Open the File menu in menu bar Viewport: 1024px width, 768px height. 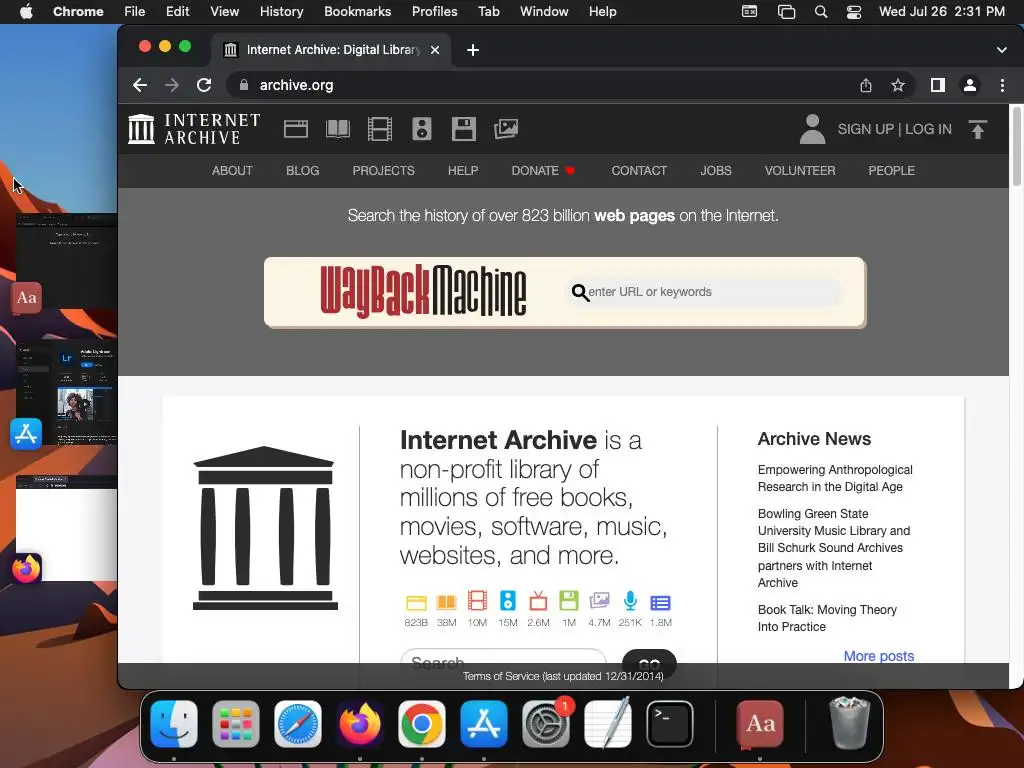click(x=135, y=11)
